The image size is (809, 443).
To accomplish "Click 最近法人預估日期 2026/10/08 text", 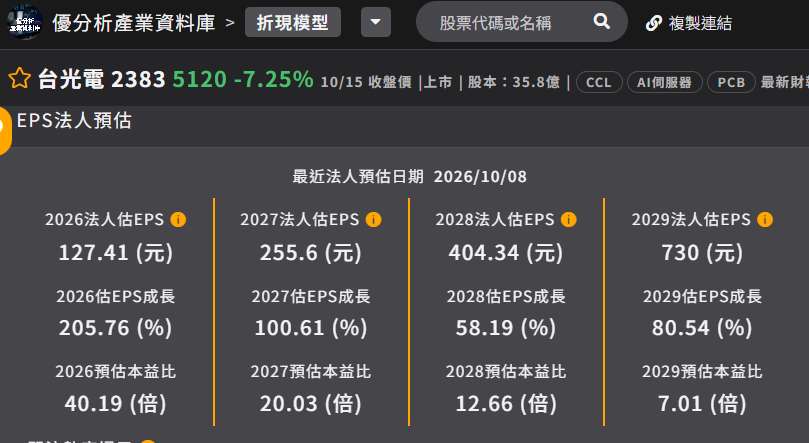I will point(410,176).
